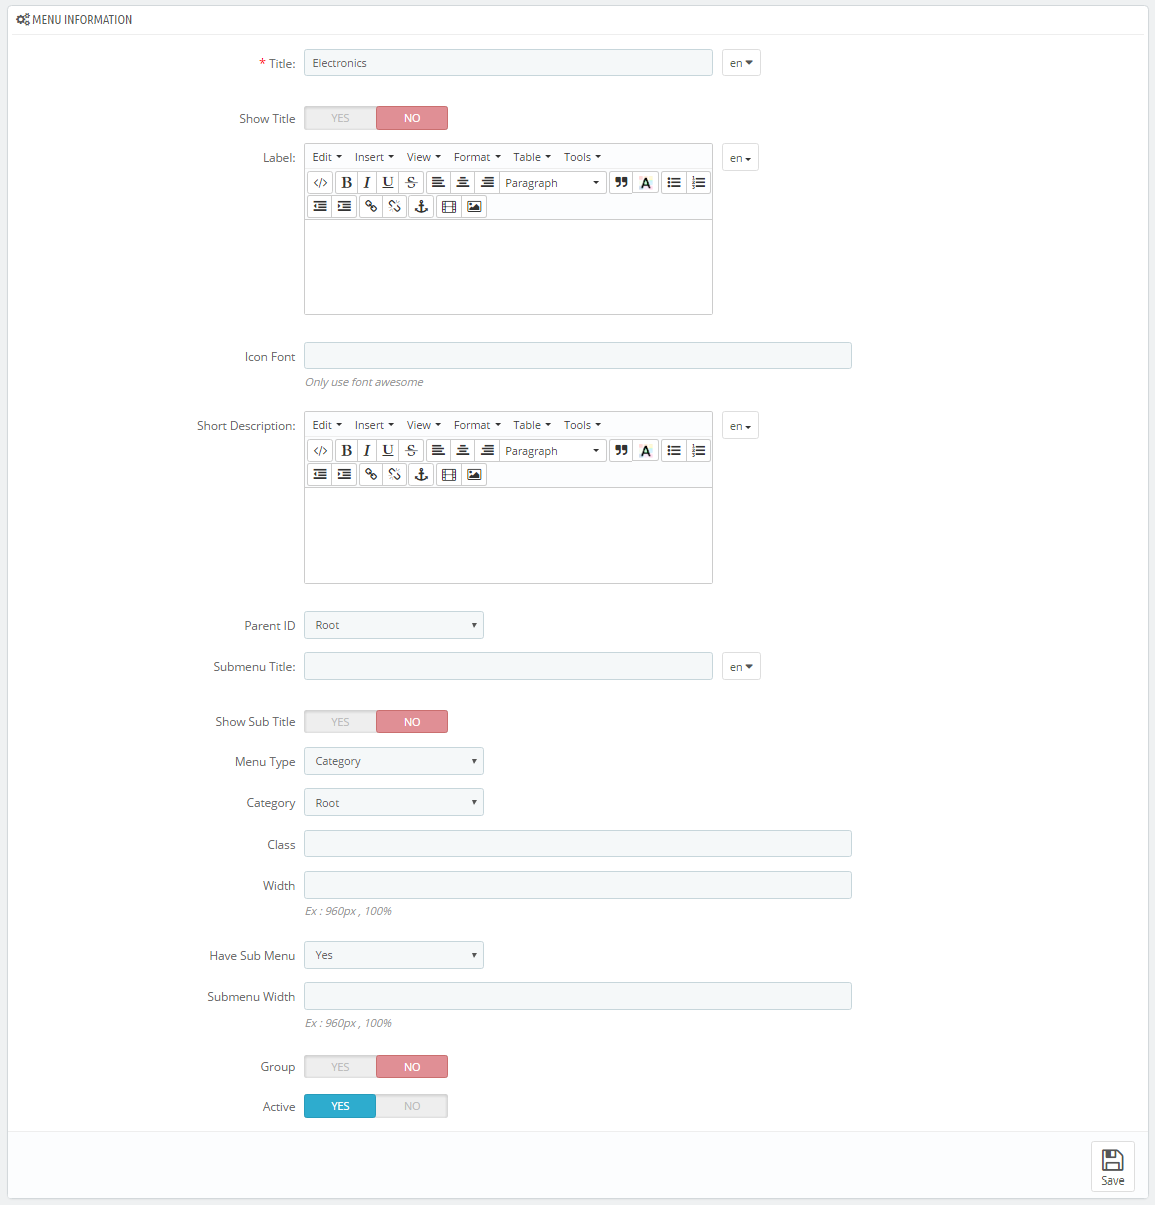Open the Parent ID dropdown
This screenshot has width=1155, height=1205.
[x=394, y=625]
